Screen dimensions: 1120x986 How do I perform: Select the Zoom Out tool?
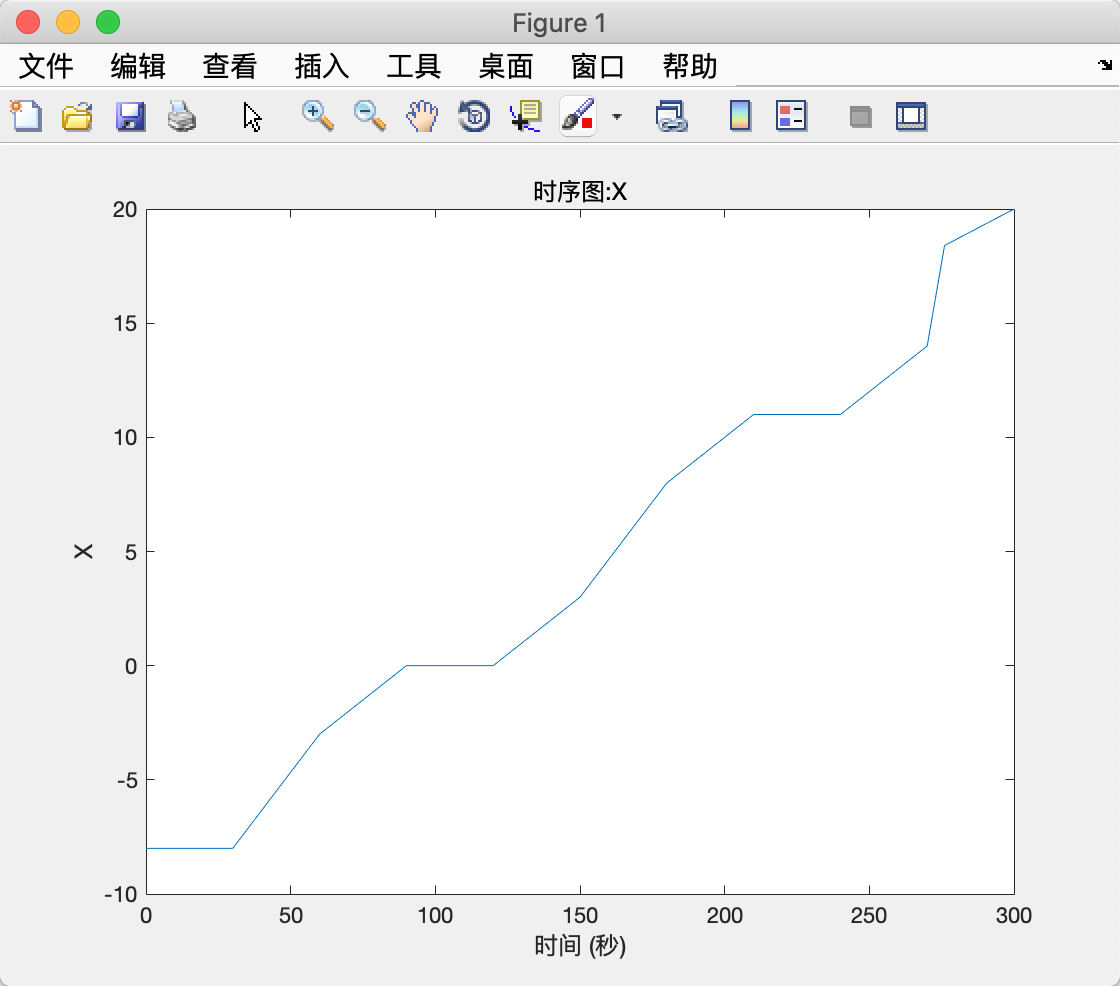(369, 116)
